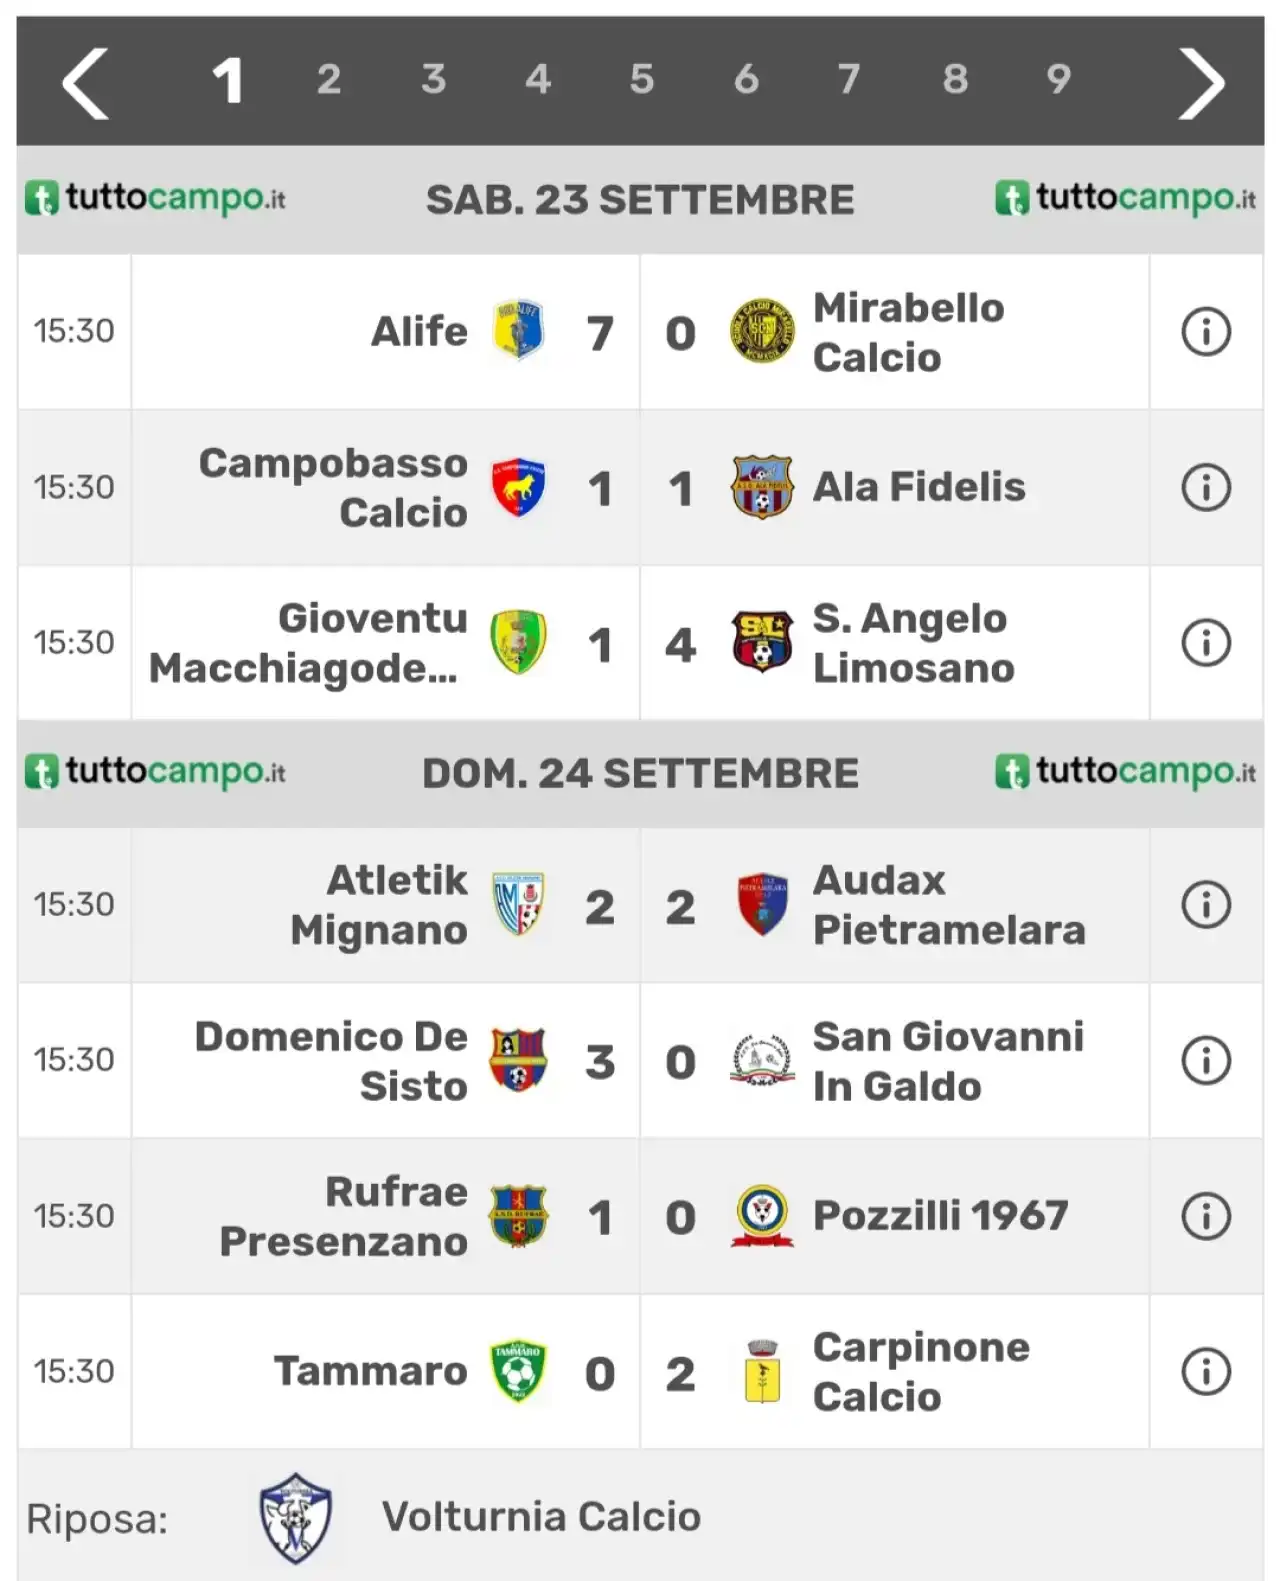Open info icon for Atletik Mignano match
This screenshot has width=1280, height=1581.
1206,905
